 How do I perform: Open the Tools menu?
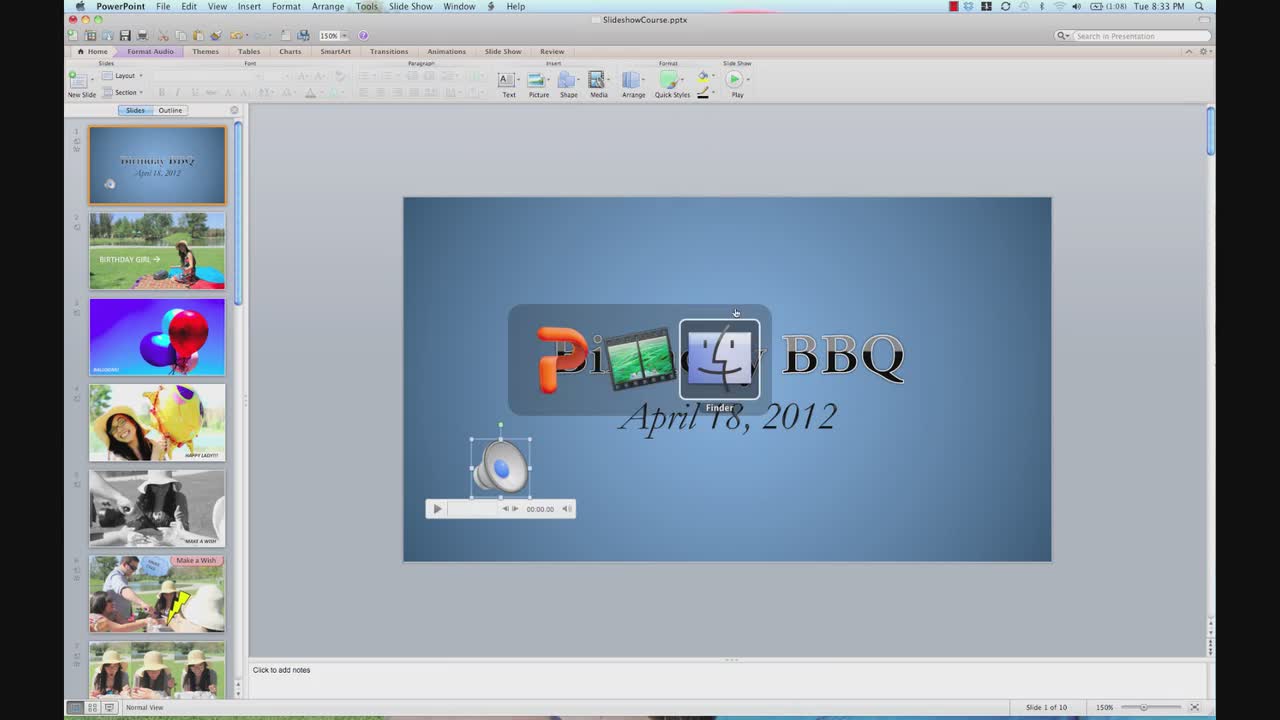click(x=367, y=6)
